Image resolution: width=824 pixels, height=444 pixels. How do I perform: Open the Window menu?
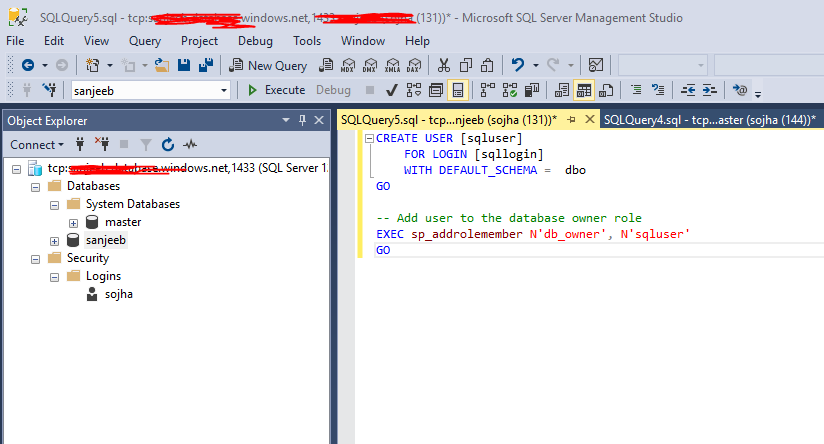363,40
